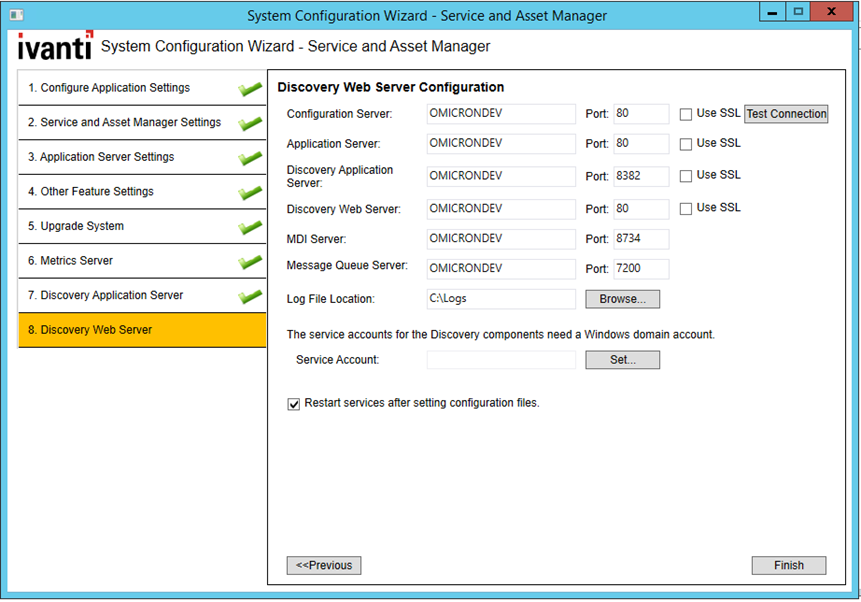Click the checkmark beside Upgrade System
Viewport: 861px width, 602px height.
tap(251, 225)
